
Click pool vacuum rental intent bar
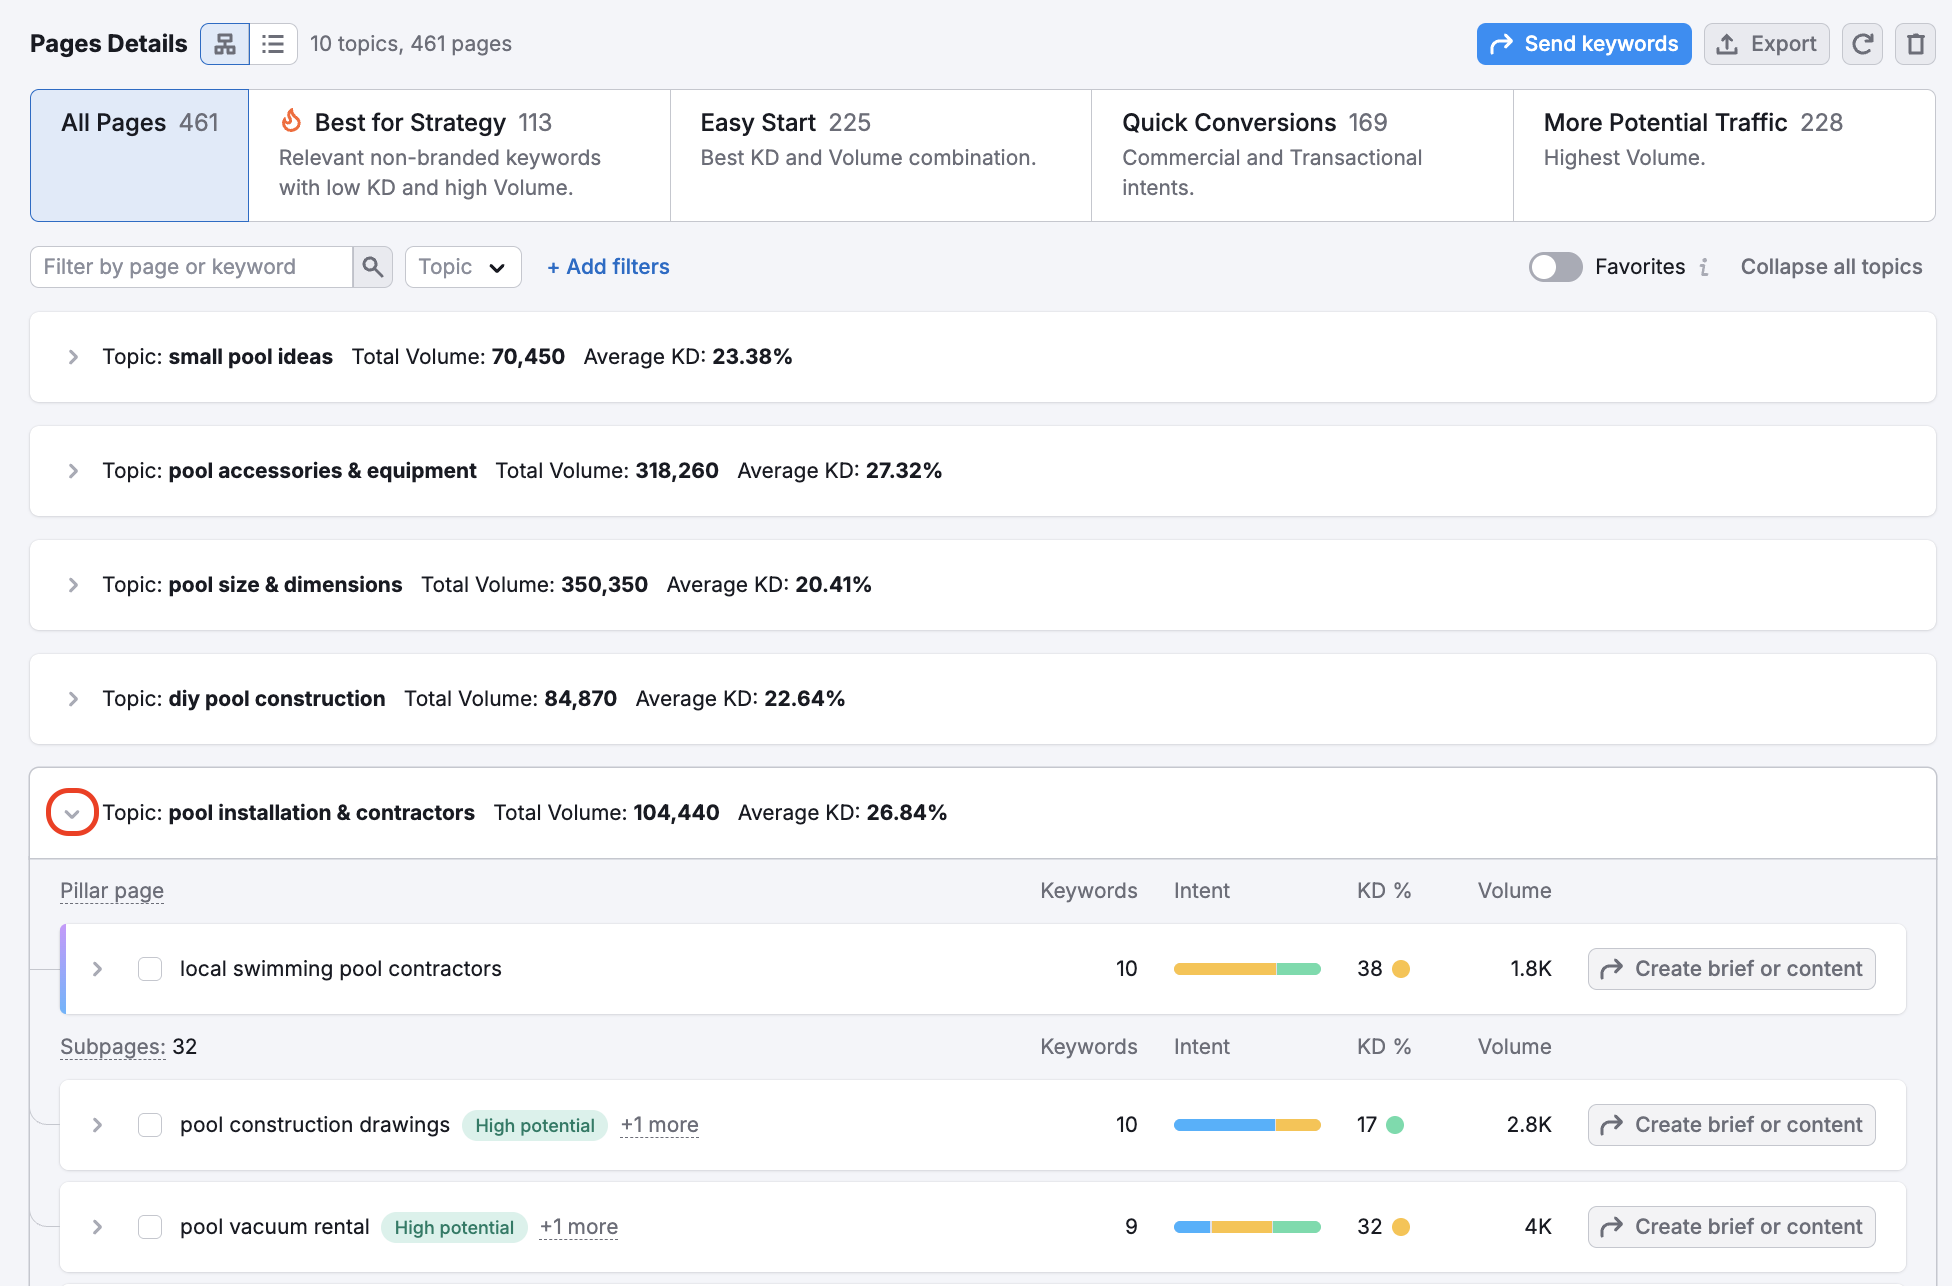[1247, 1227]
